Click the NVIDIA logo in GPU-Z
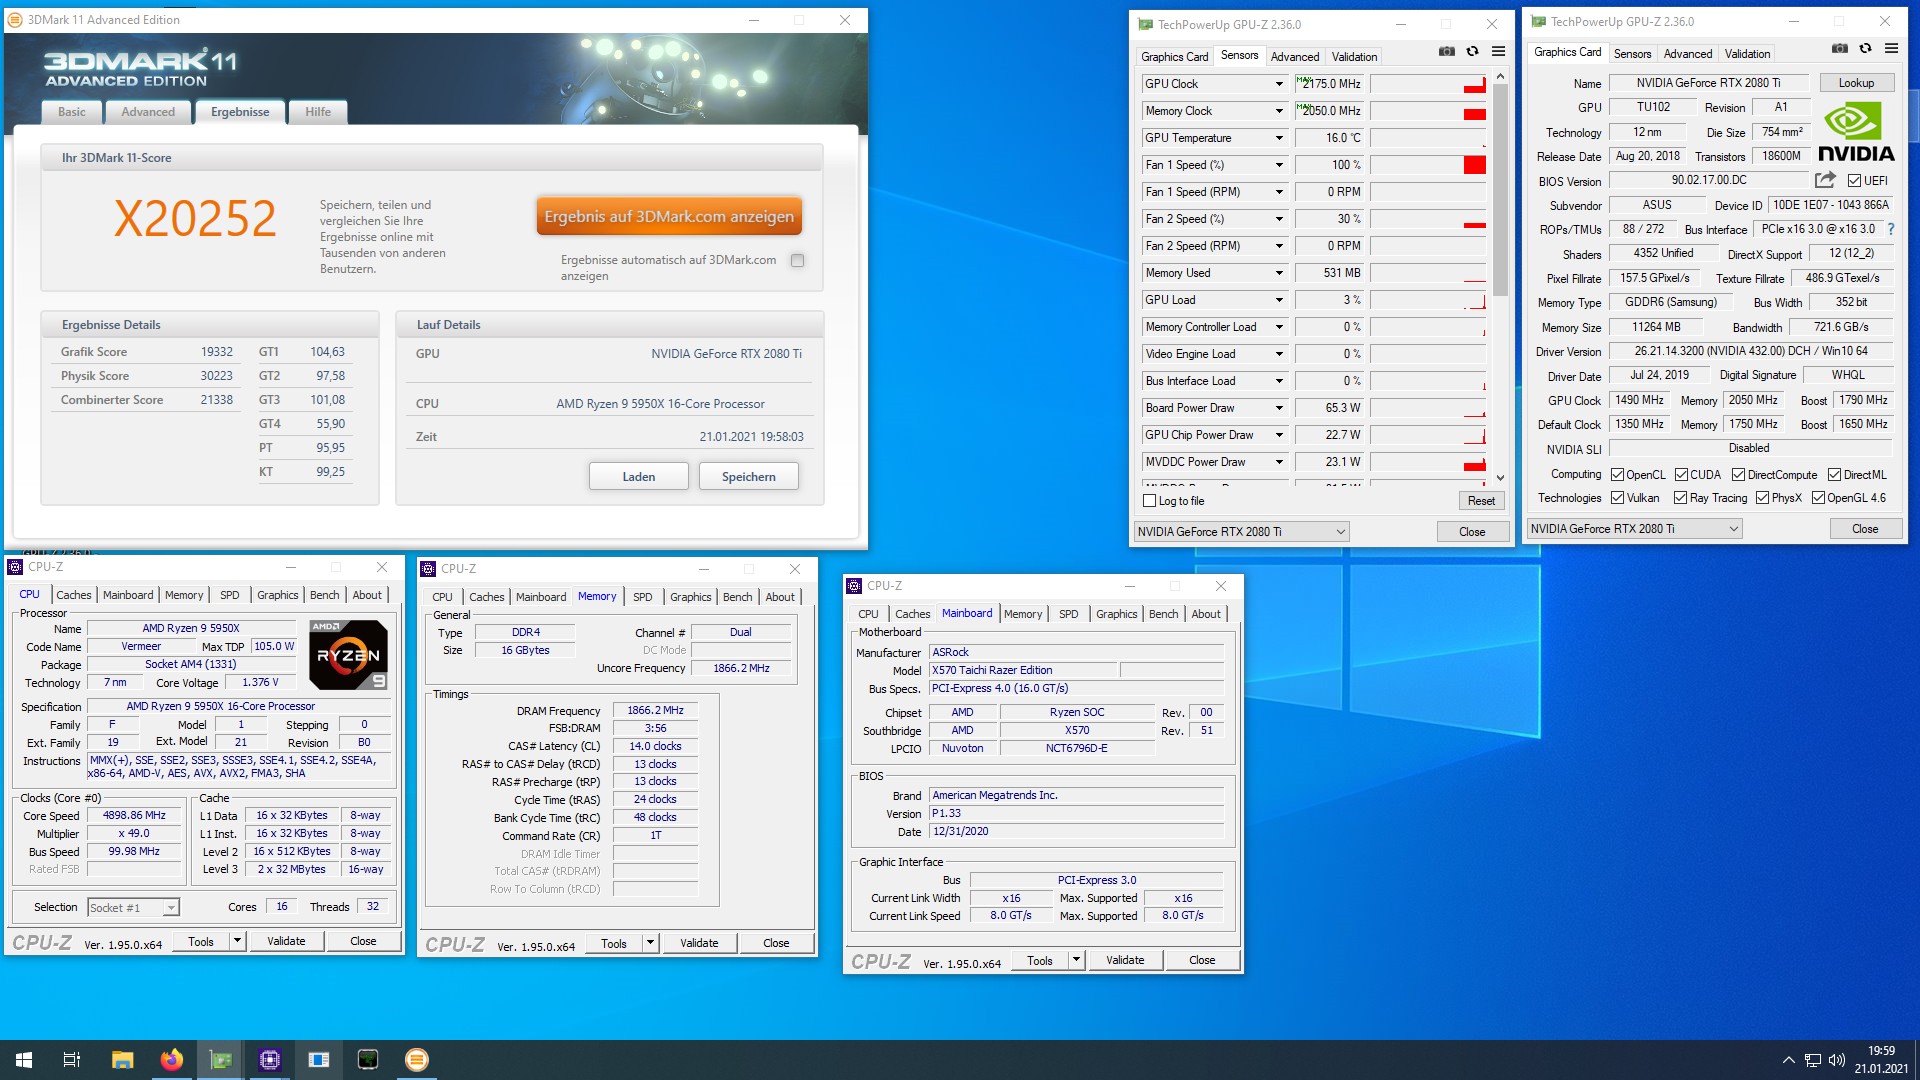 [x=1856, y=132]
